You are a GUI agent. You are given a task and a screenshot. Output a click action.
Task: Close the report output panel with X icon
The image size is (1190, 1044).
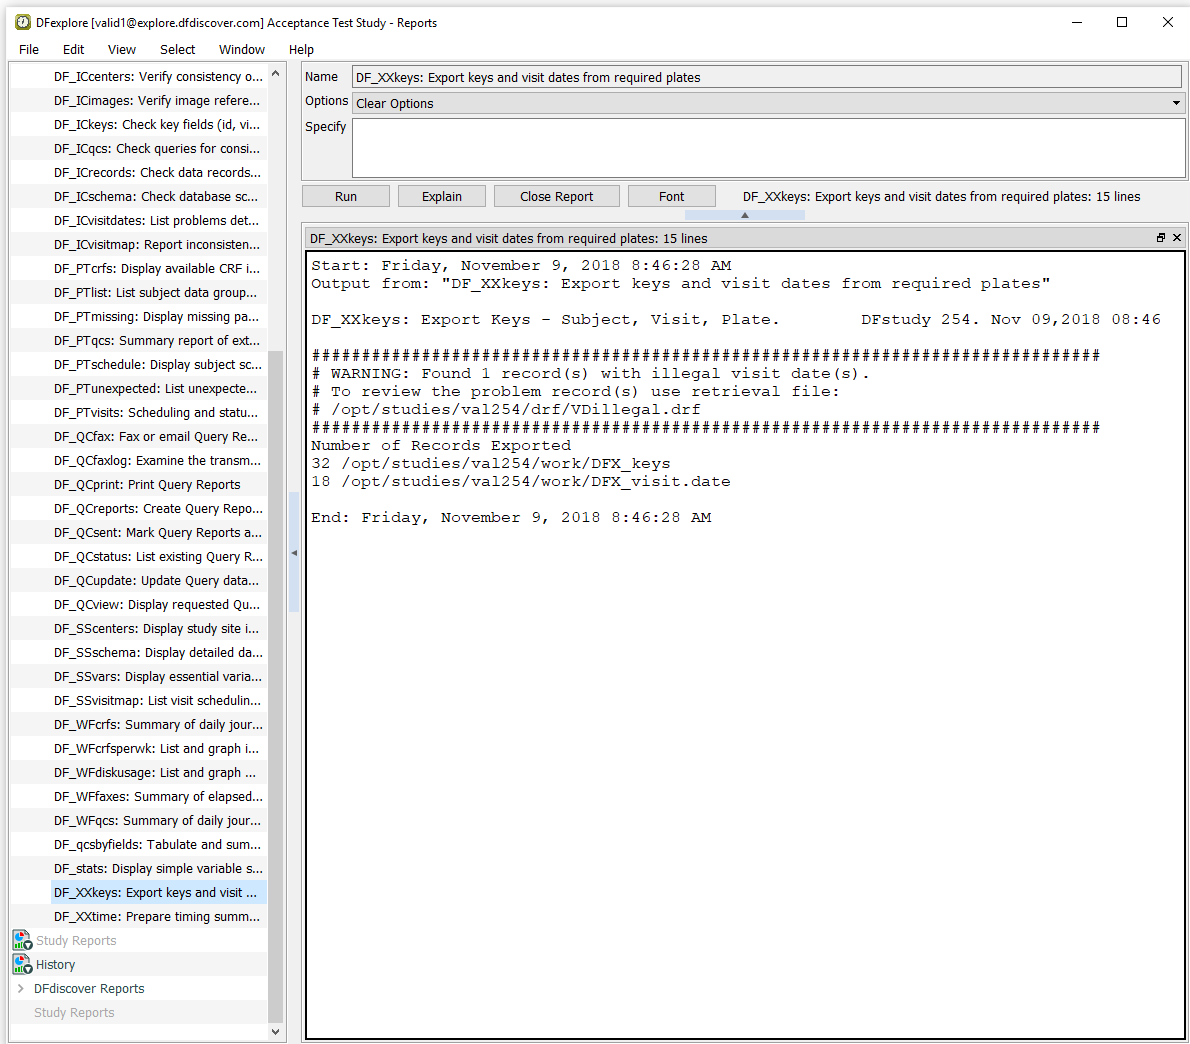[1177, 238]
